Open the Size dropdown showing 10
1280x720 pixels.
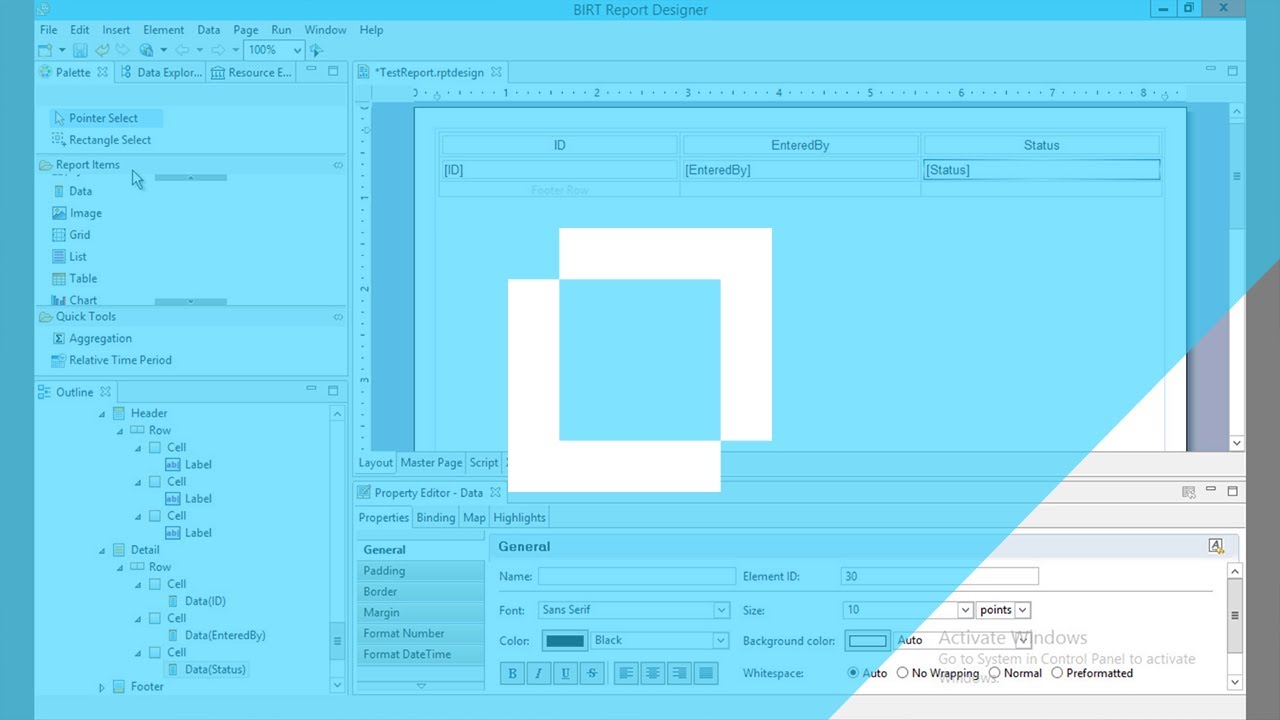click(x=965, y=610)
